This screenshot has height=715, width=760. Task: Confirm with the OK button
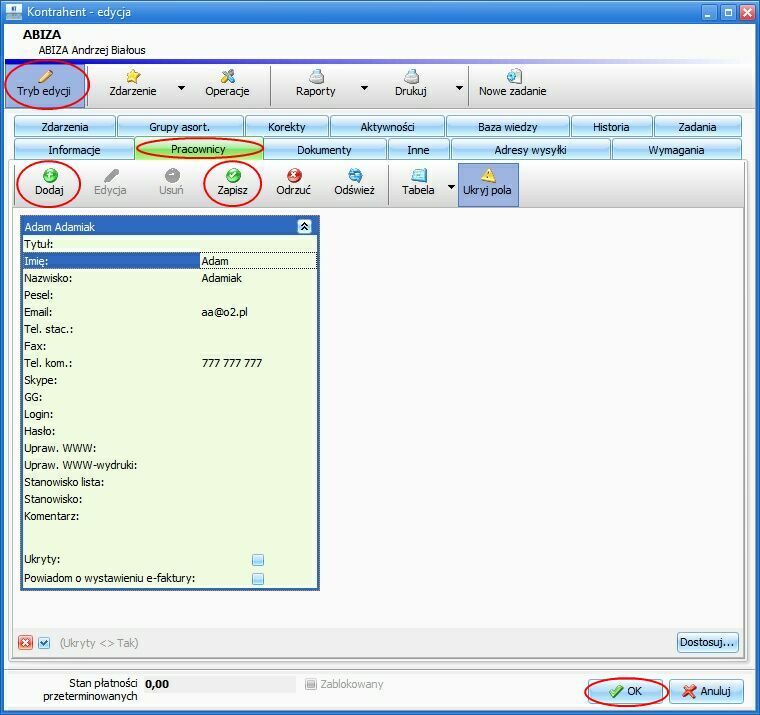[625, 691]
